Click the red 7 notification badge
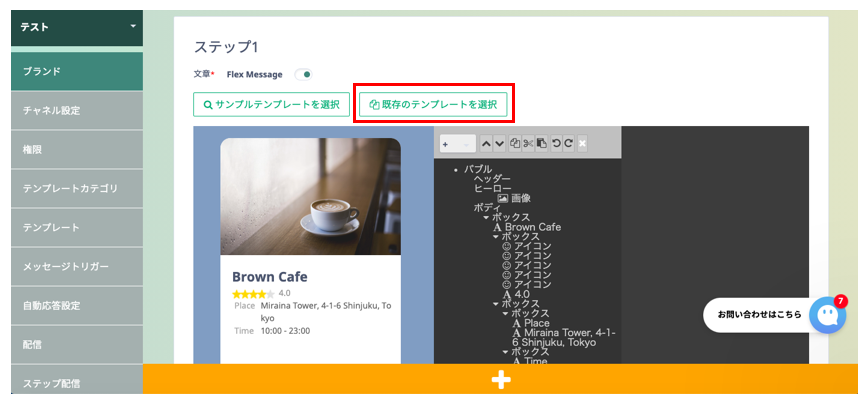The height and width of the screenshot is (408, 866). [x=840, y=301]
